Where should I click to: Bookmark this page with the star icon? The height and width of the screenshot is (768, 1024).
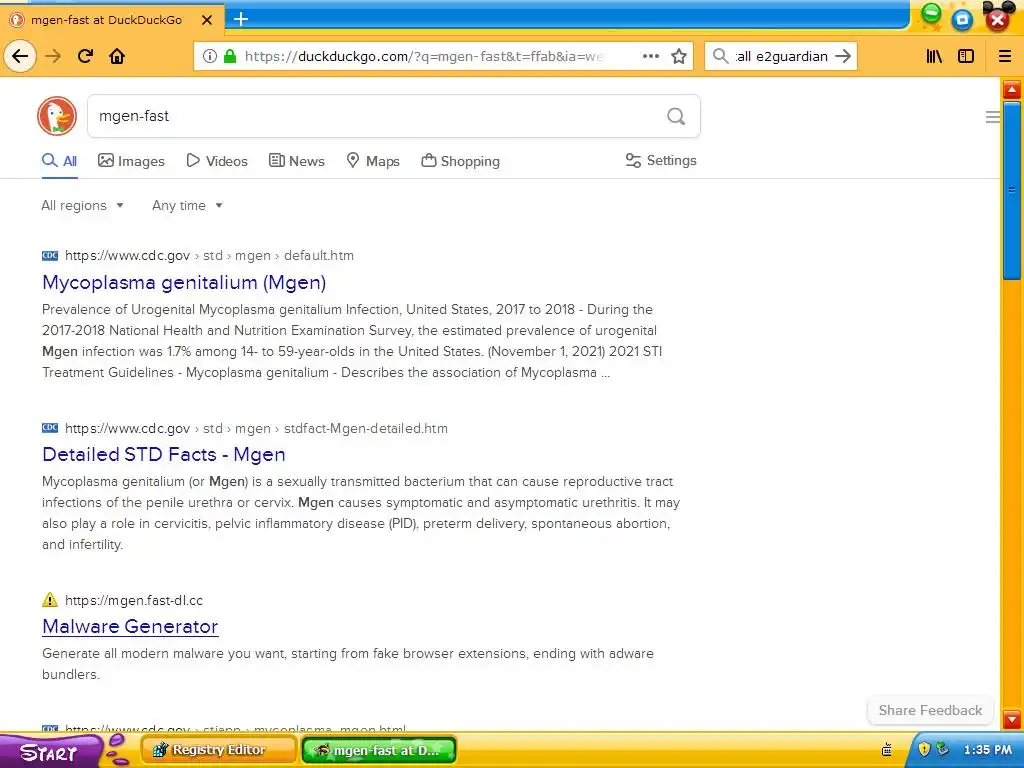tap(679, 56)
